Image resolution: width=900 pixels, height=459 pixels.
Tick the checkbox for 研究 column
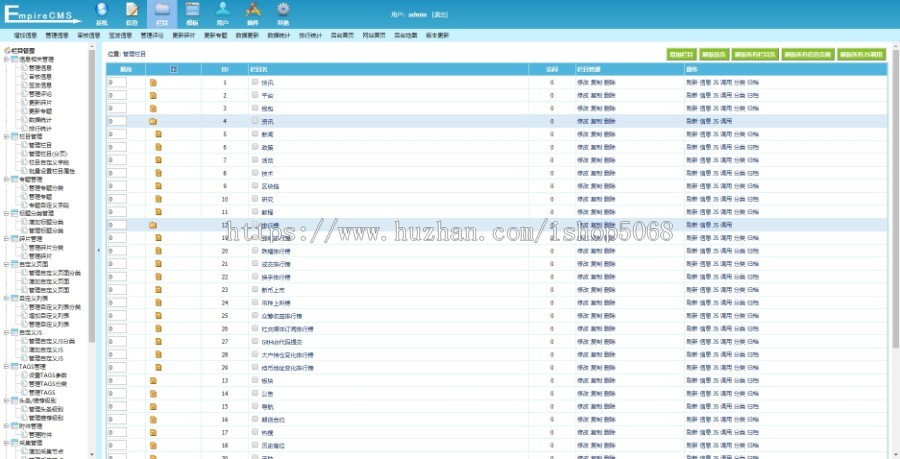point(255,199)
